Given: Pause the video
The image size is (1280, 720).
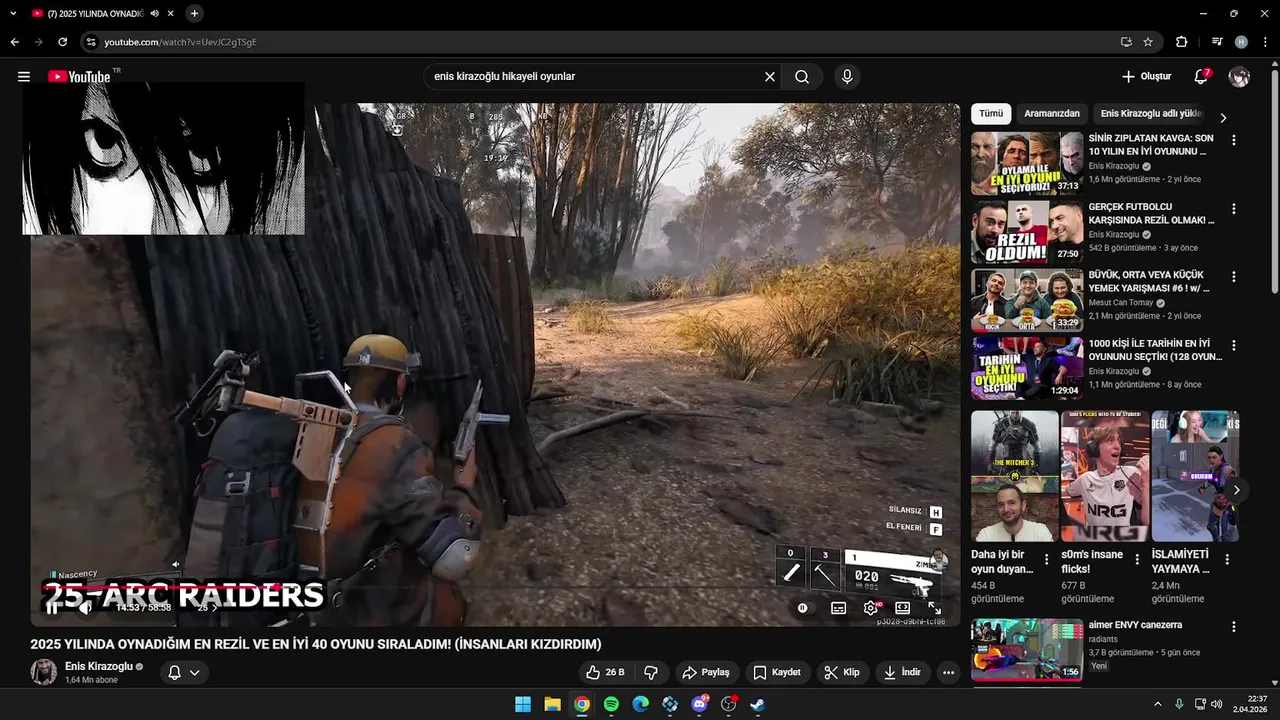Looking at the screenshot, I should tap(52, 607).
